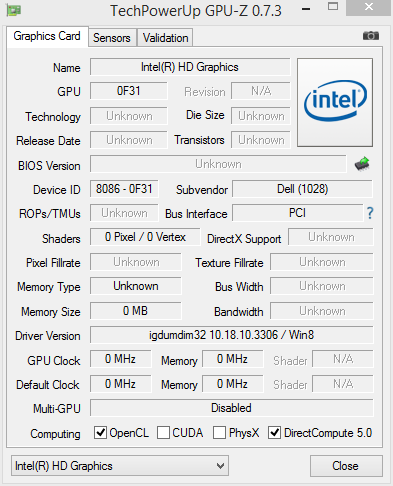Minimize the GPU-Z window
Screen dimensions: 393x486
pyautogui.click(x=306, y=9)
